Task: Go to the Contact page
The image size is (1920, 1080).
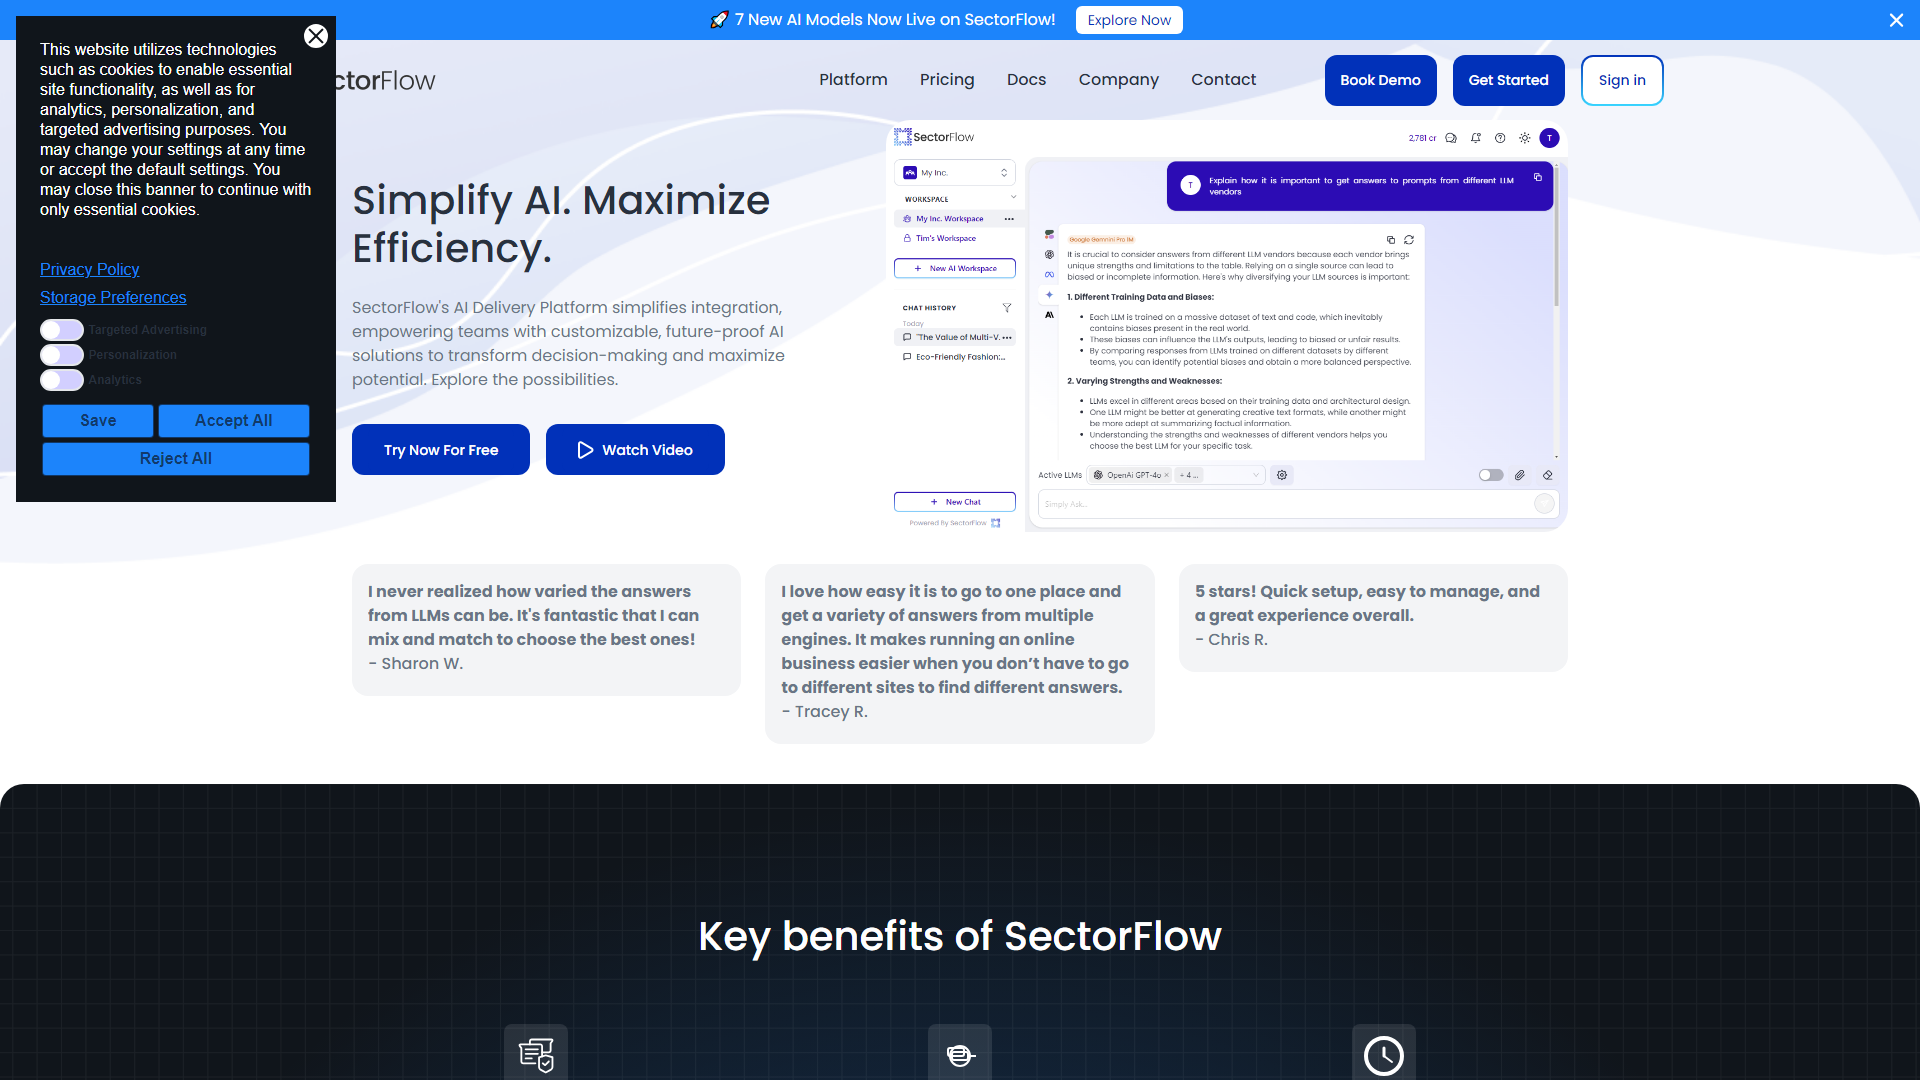Action: pyautogui.click(x=1223, y=80)
